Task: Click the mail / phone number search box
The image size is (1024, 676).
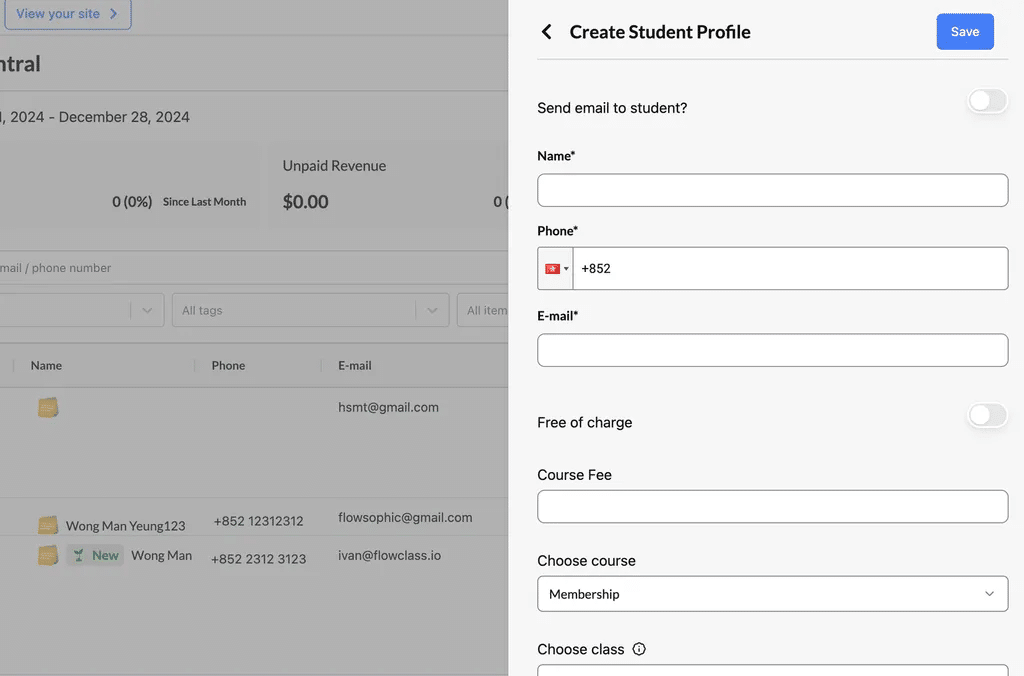Action: click(254, 268)
